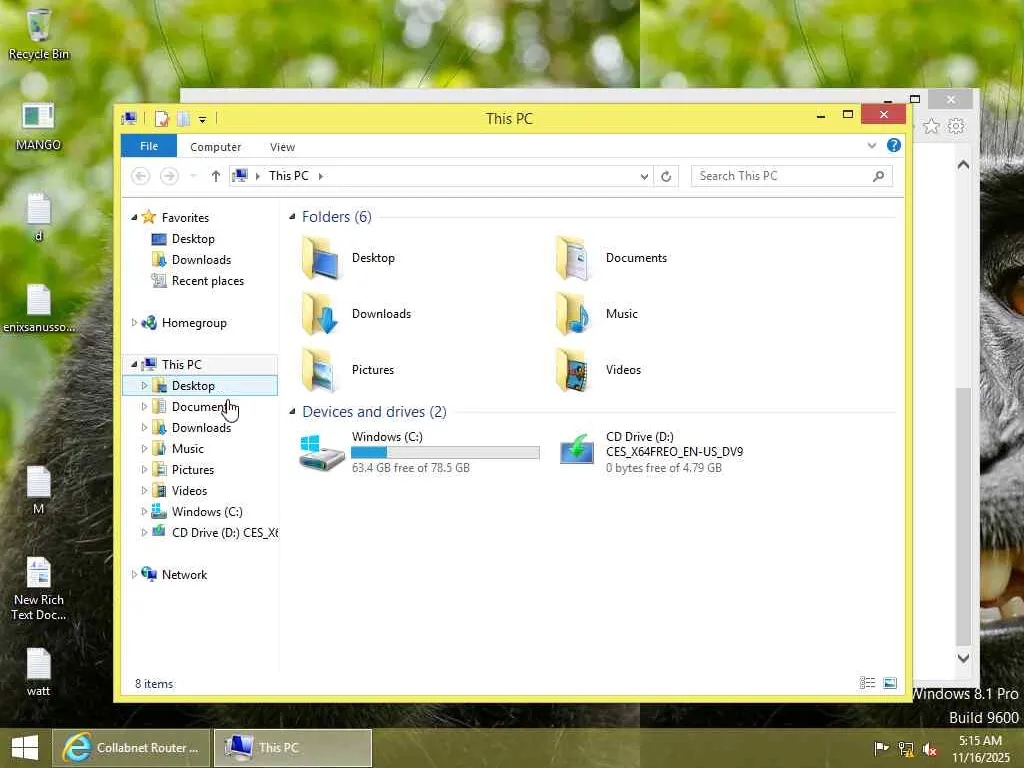Select Windows (C:) in navigation tree
The image size is (1024, 768).
click(x=206, y=511)
